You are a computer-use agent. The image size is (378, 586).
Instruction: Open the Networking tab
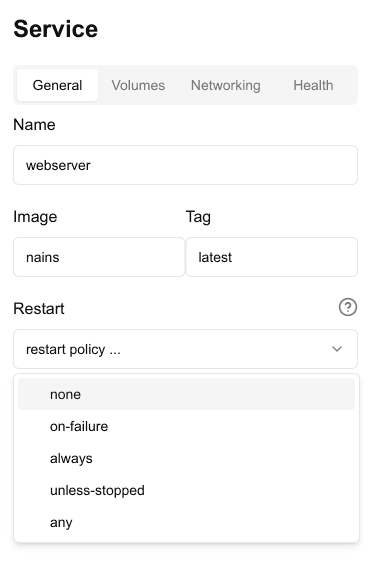point(225,85)
